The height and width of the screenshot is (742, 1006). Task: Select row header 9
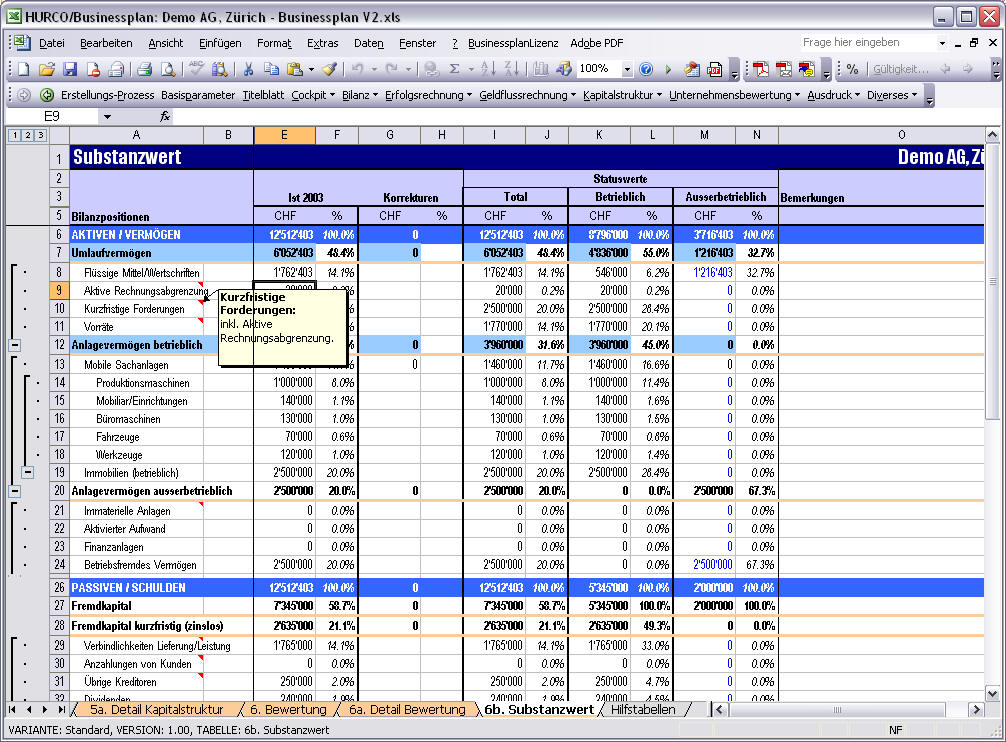click(x=59, y=291)
